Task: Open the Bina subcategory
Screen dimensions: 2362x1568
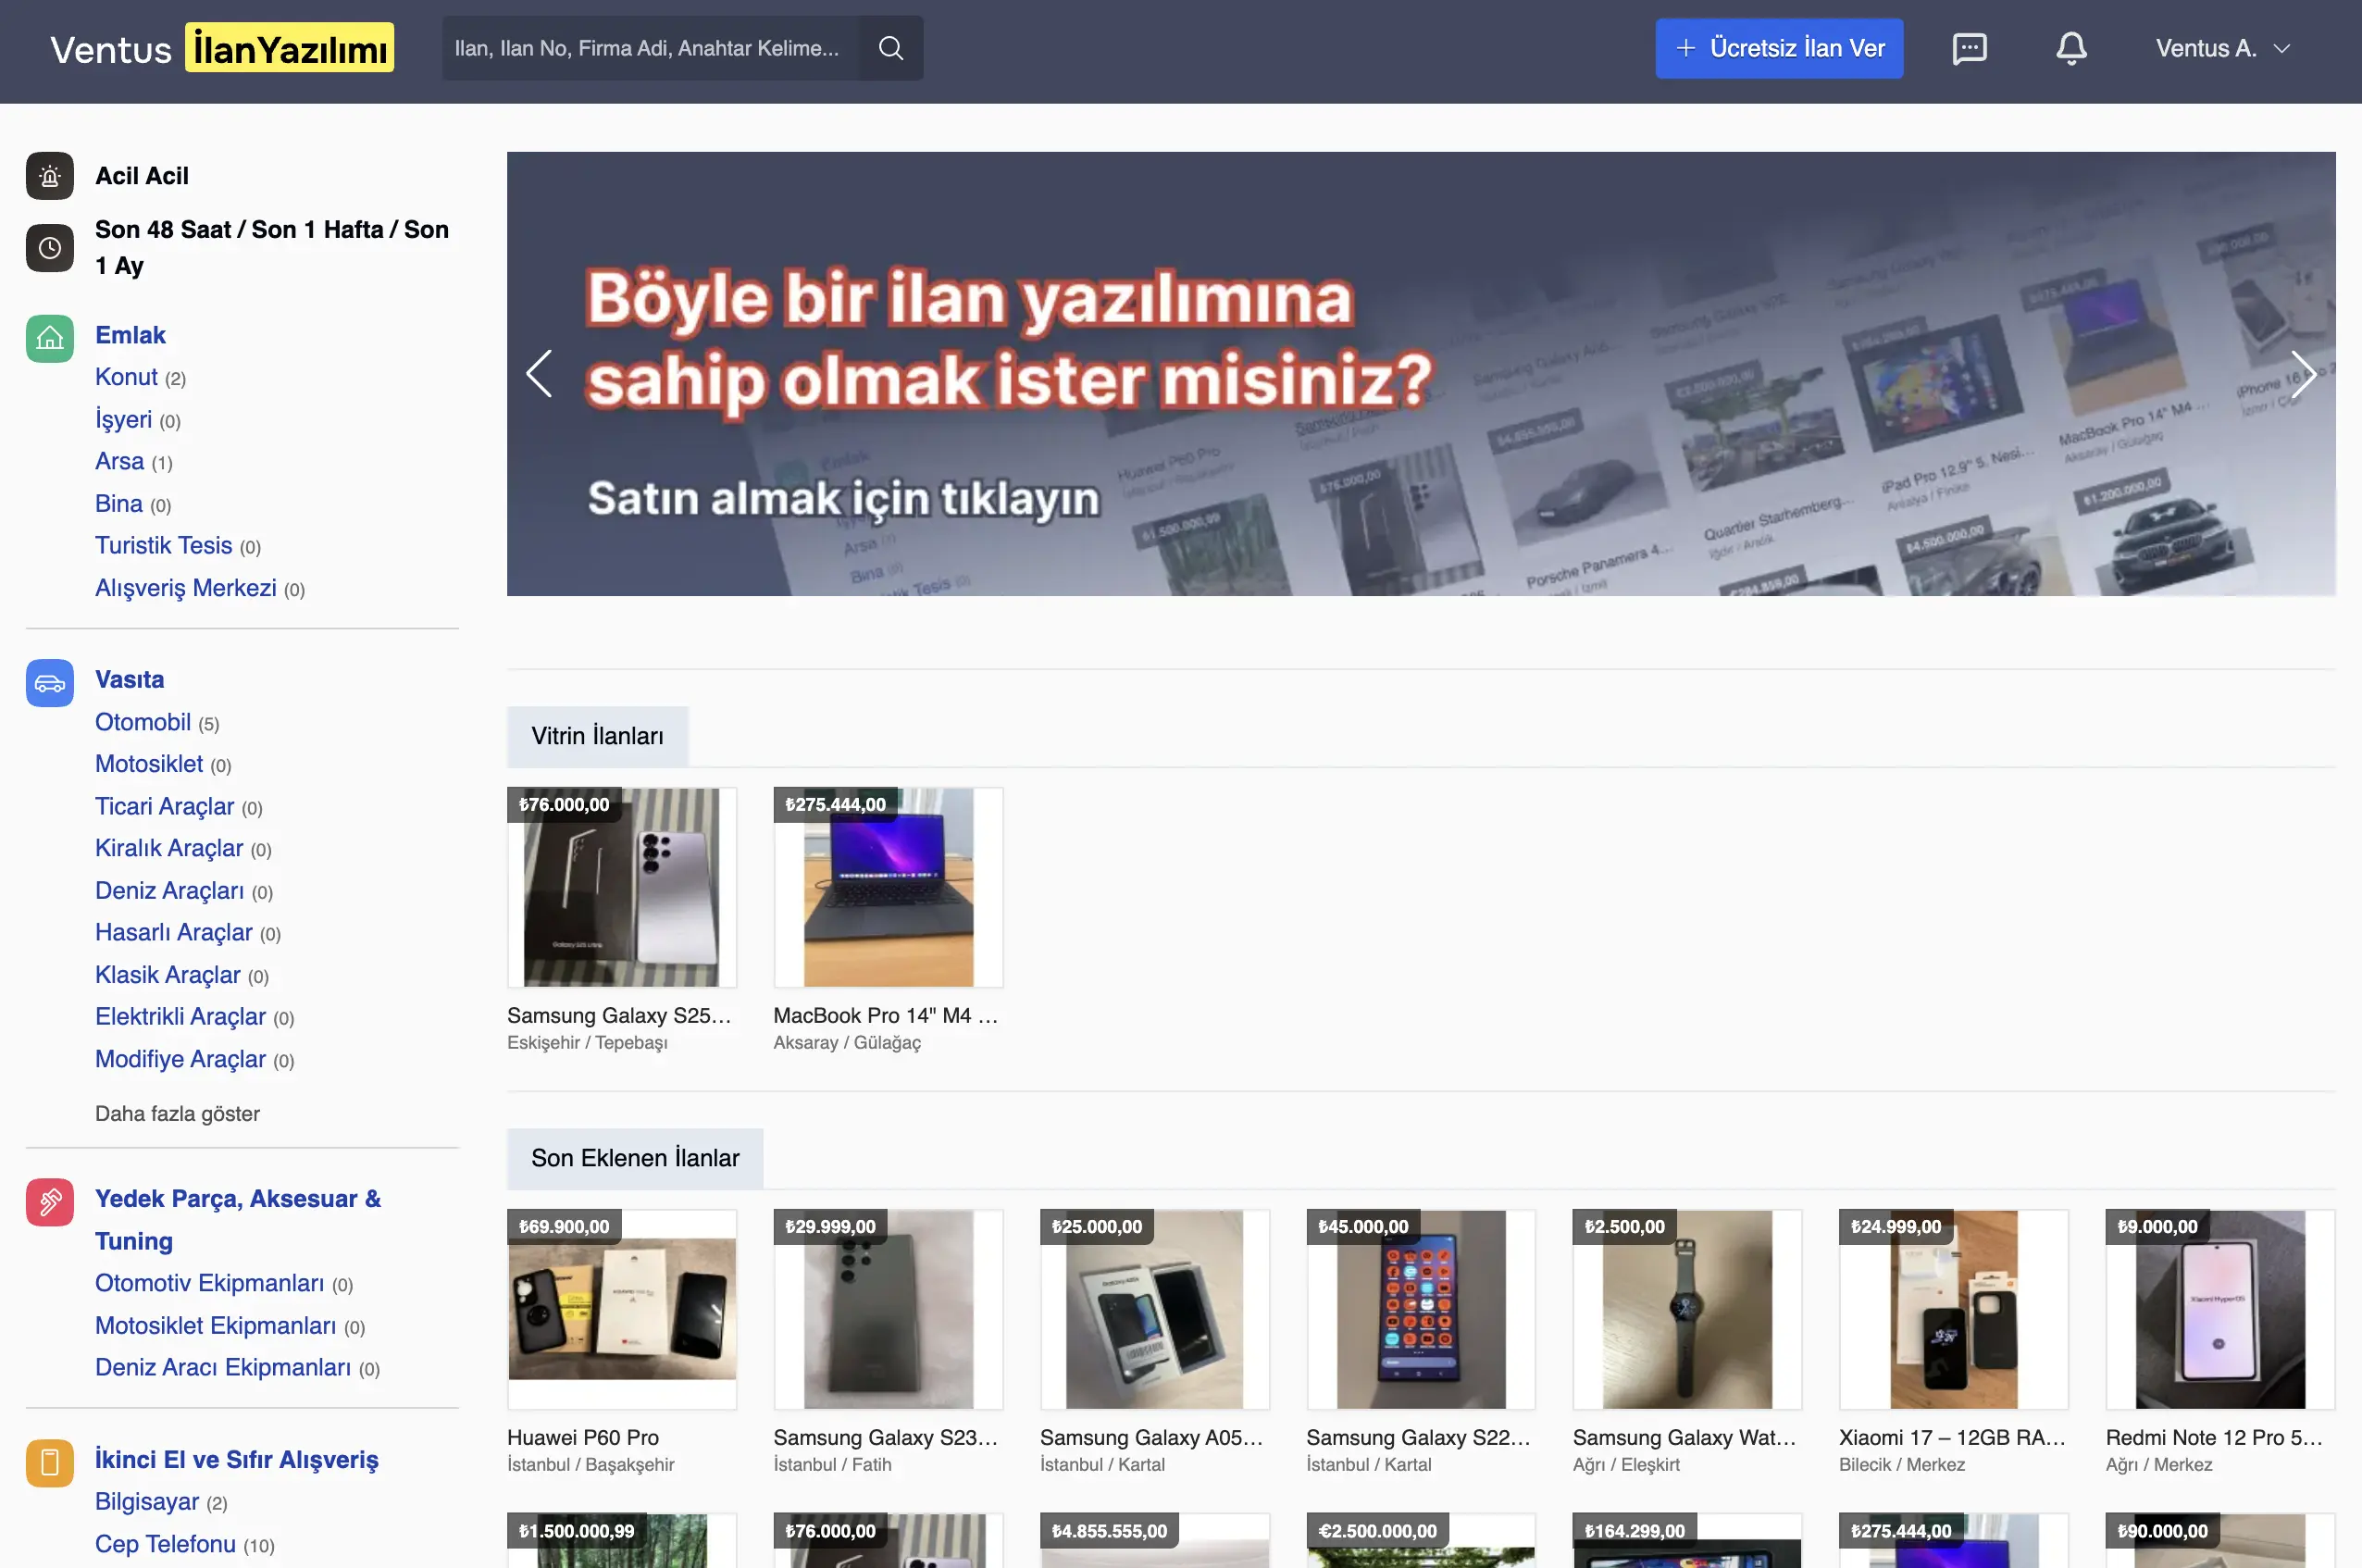Action: coord(119,503)
